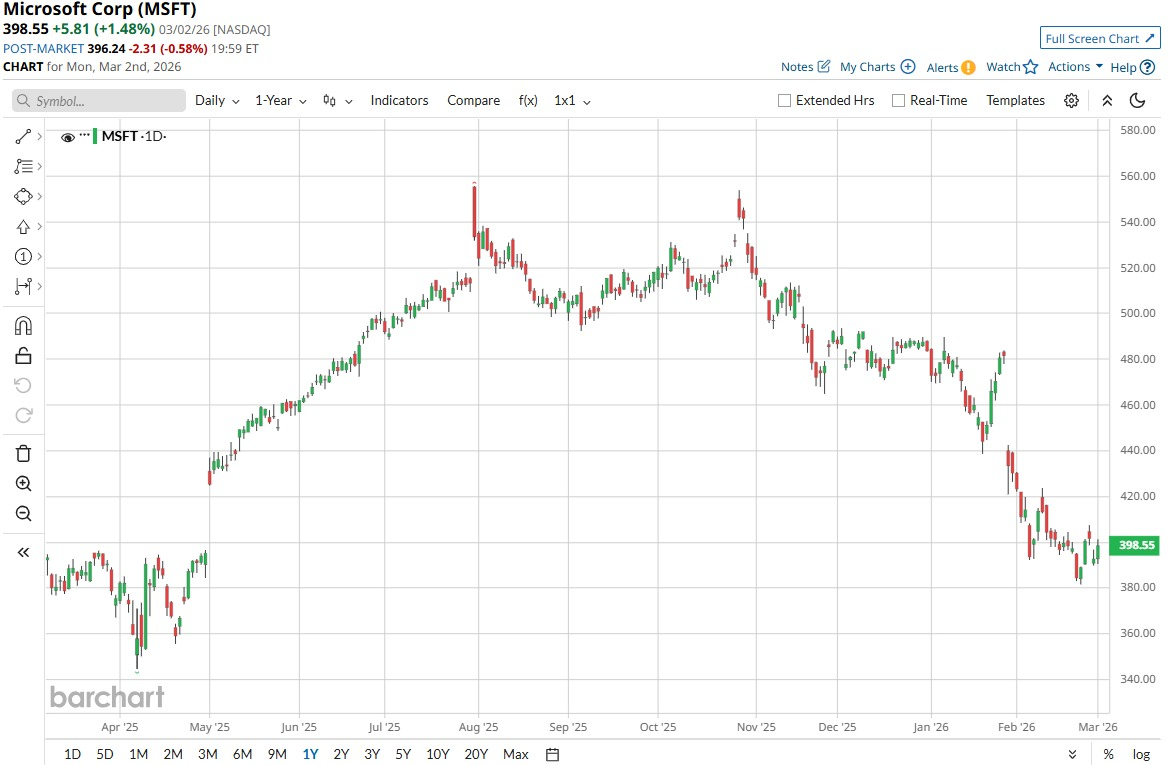1169x765 pixels.
Task: Click the Symbol search input field
Action: tap(99, 101)
